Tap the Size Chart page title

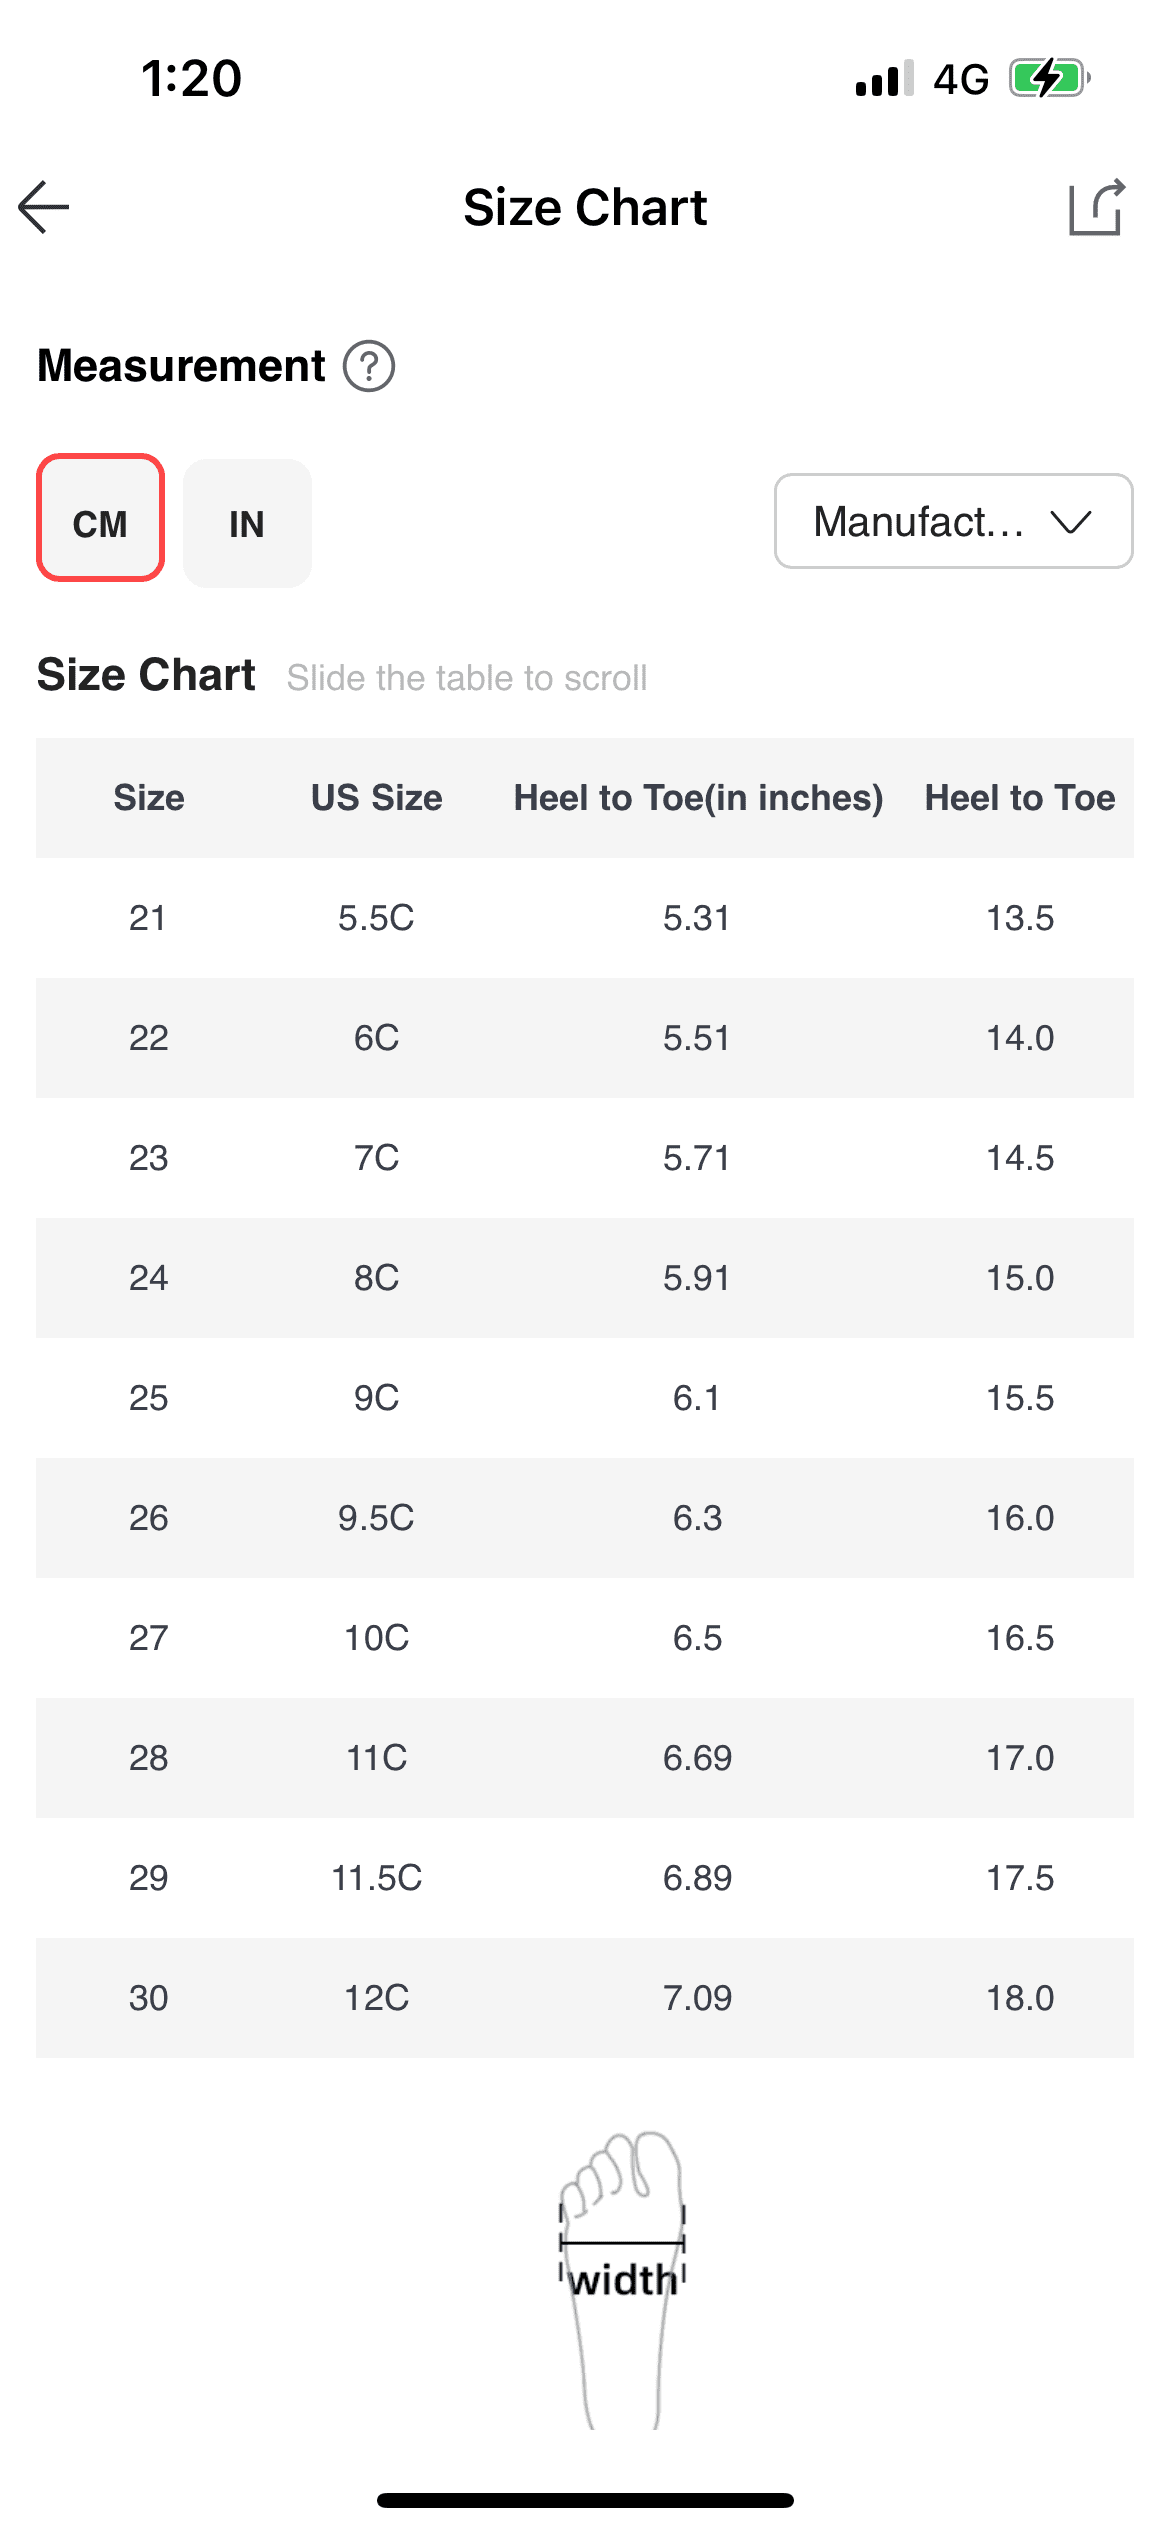(x=585, y=207)
